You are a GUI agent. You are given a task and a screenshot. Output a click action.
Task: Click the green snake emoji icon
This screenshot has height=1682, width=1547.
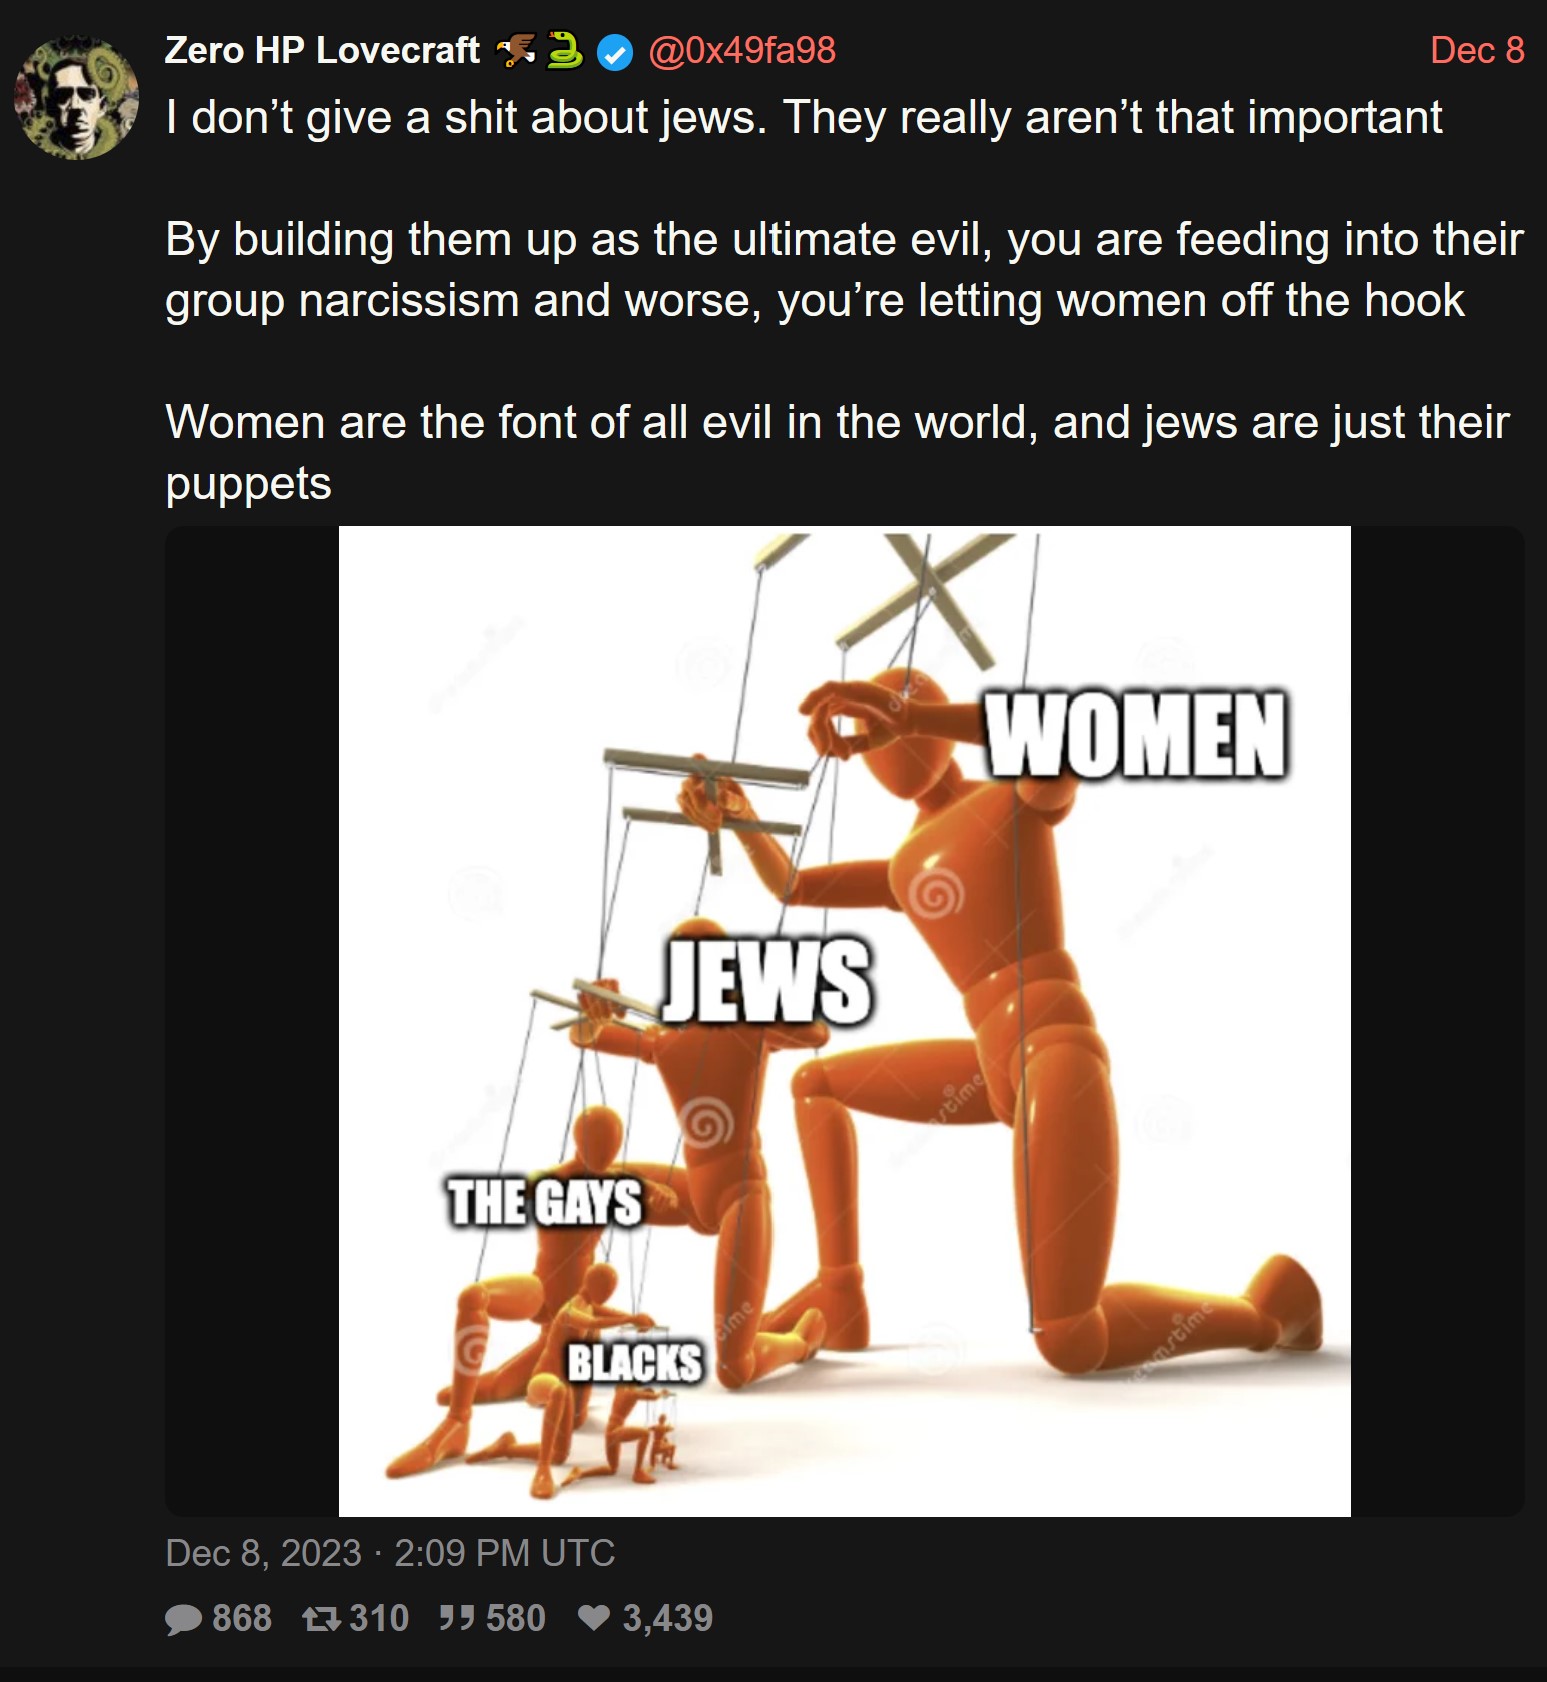565,50
